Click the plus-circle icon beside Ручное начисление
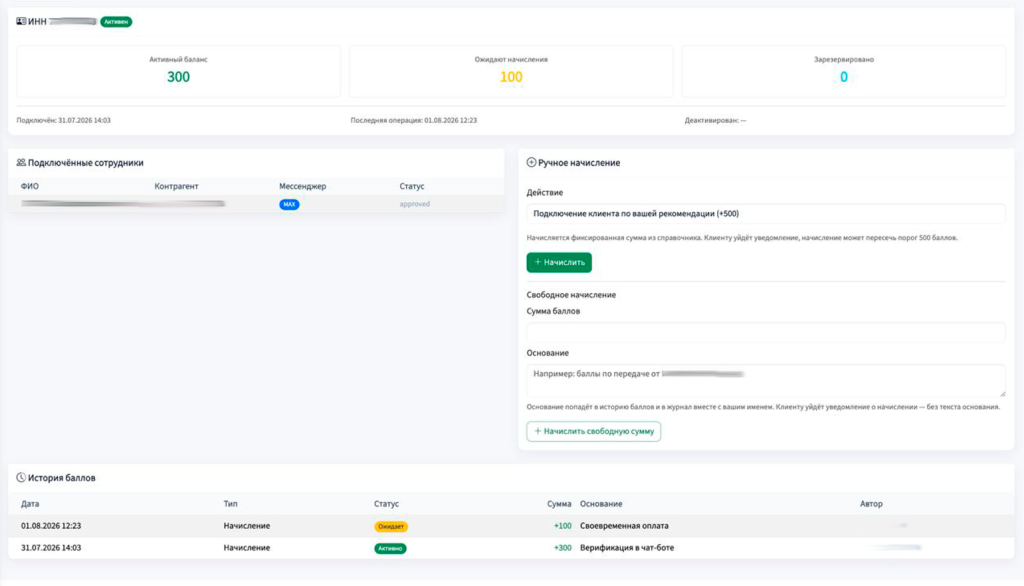The height and width of the screenshot is (586, 1024). pyautogui.click(x=531, y=163)
